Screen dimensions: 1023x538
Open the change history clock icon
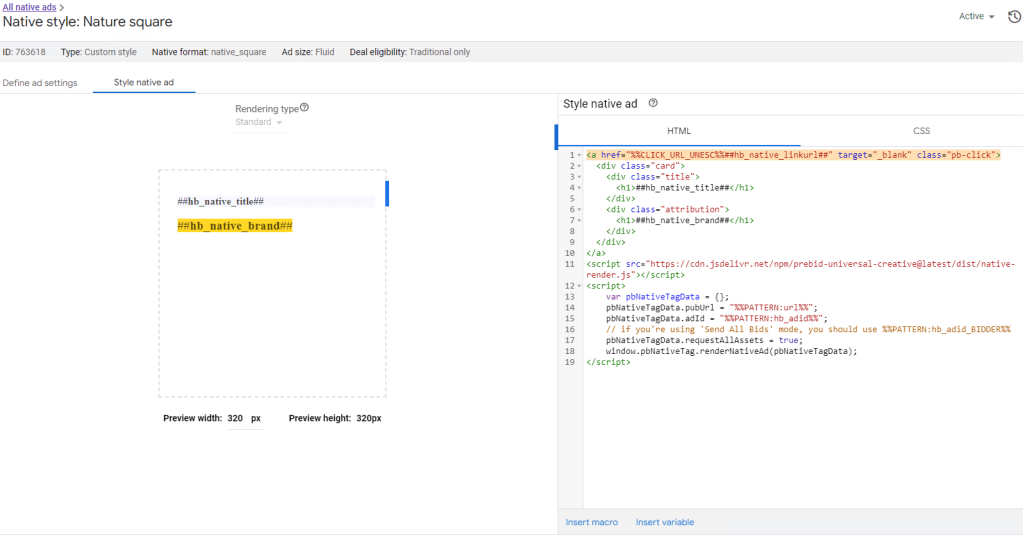pyautogui.click(x=1013, y=17)
